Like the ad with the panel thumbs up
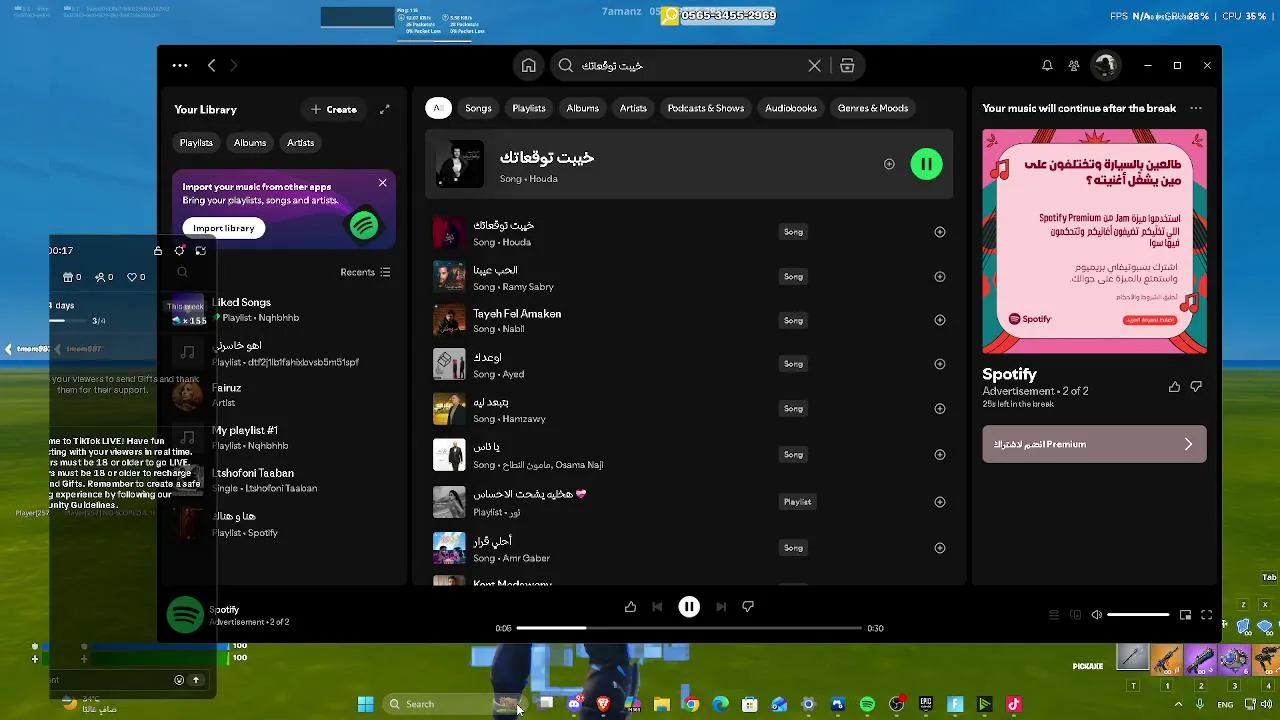 (1174, 387)
